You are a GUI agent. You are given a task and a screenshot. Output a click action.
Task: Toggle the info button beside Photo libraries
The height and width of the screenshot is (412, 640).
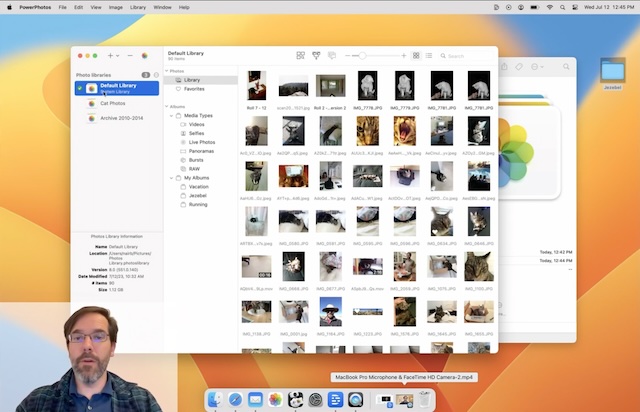[x=156, y=75]
